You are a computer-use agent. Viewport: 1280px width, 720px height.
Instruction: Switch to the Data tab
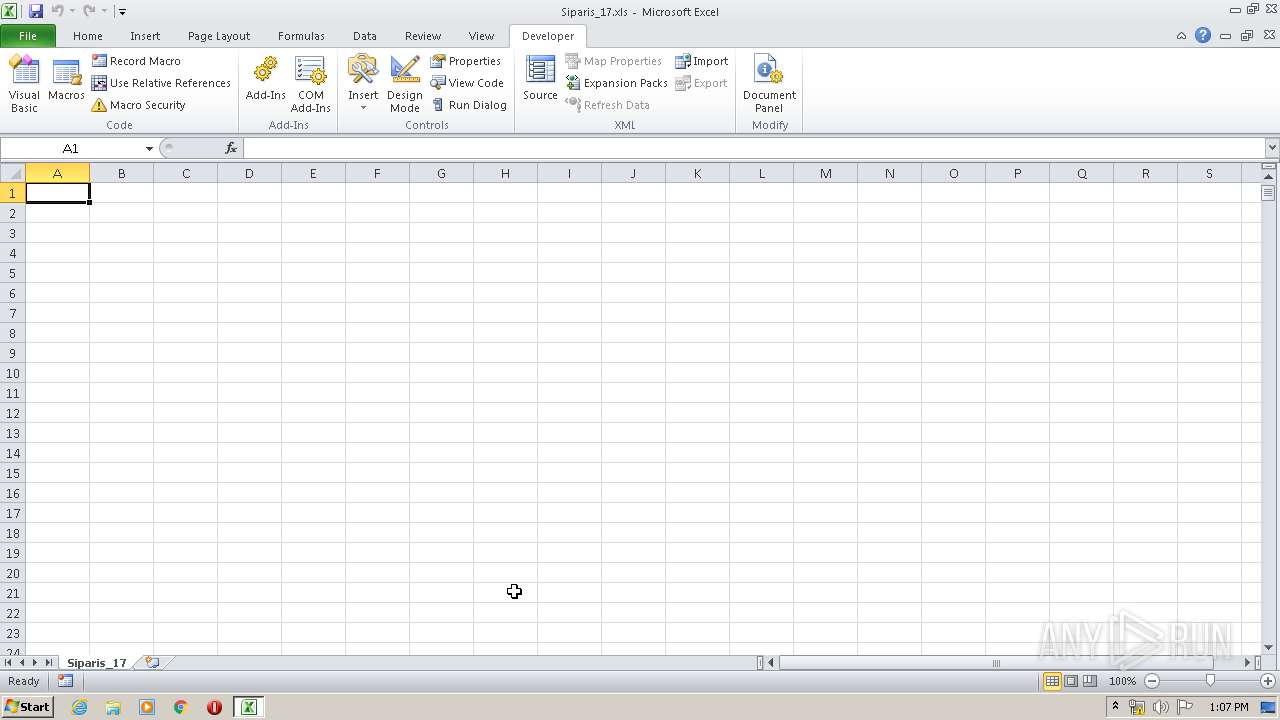tap(365, 36)
